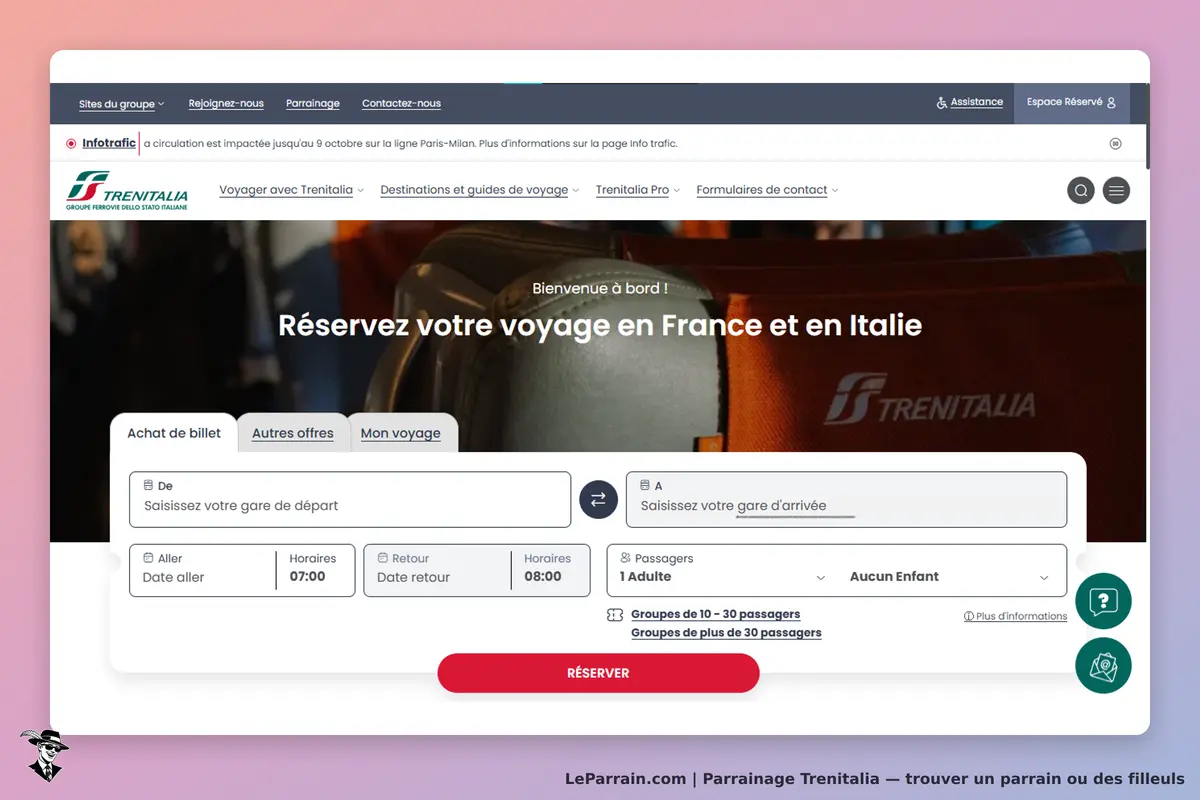Expand Destinations et guides de voyage menu

[480, 190]
